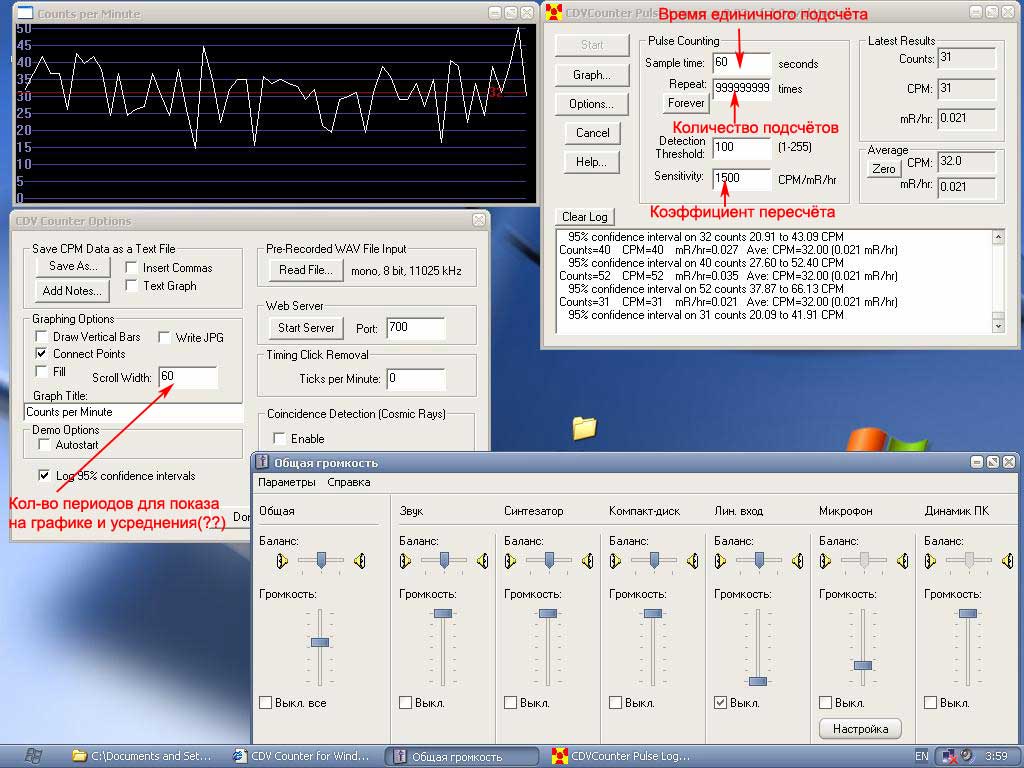Uncheck Log 95% confidence intervals
This screenshot has height=768, width=1024.
pos(44,476)
